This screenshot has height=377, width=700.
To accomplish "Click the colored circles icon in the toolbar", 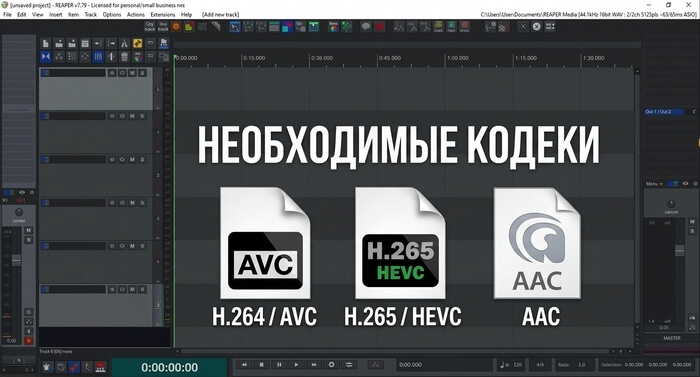I will click(x=138, y=57).
